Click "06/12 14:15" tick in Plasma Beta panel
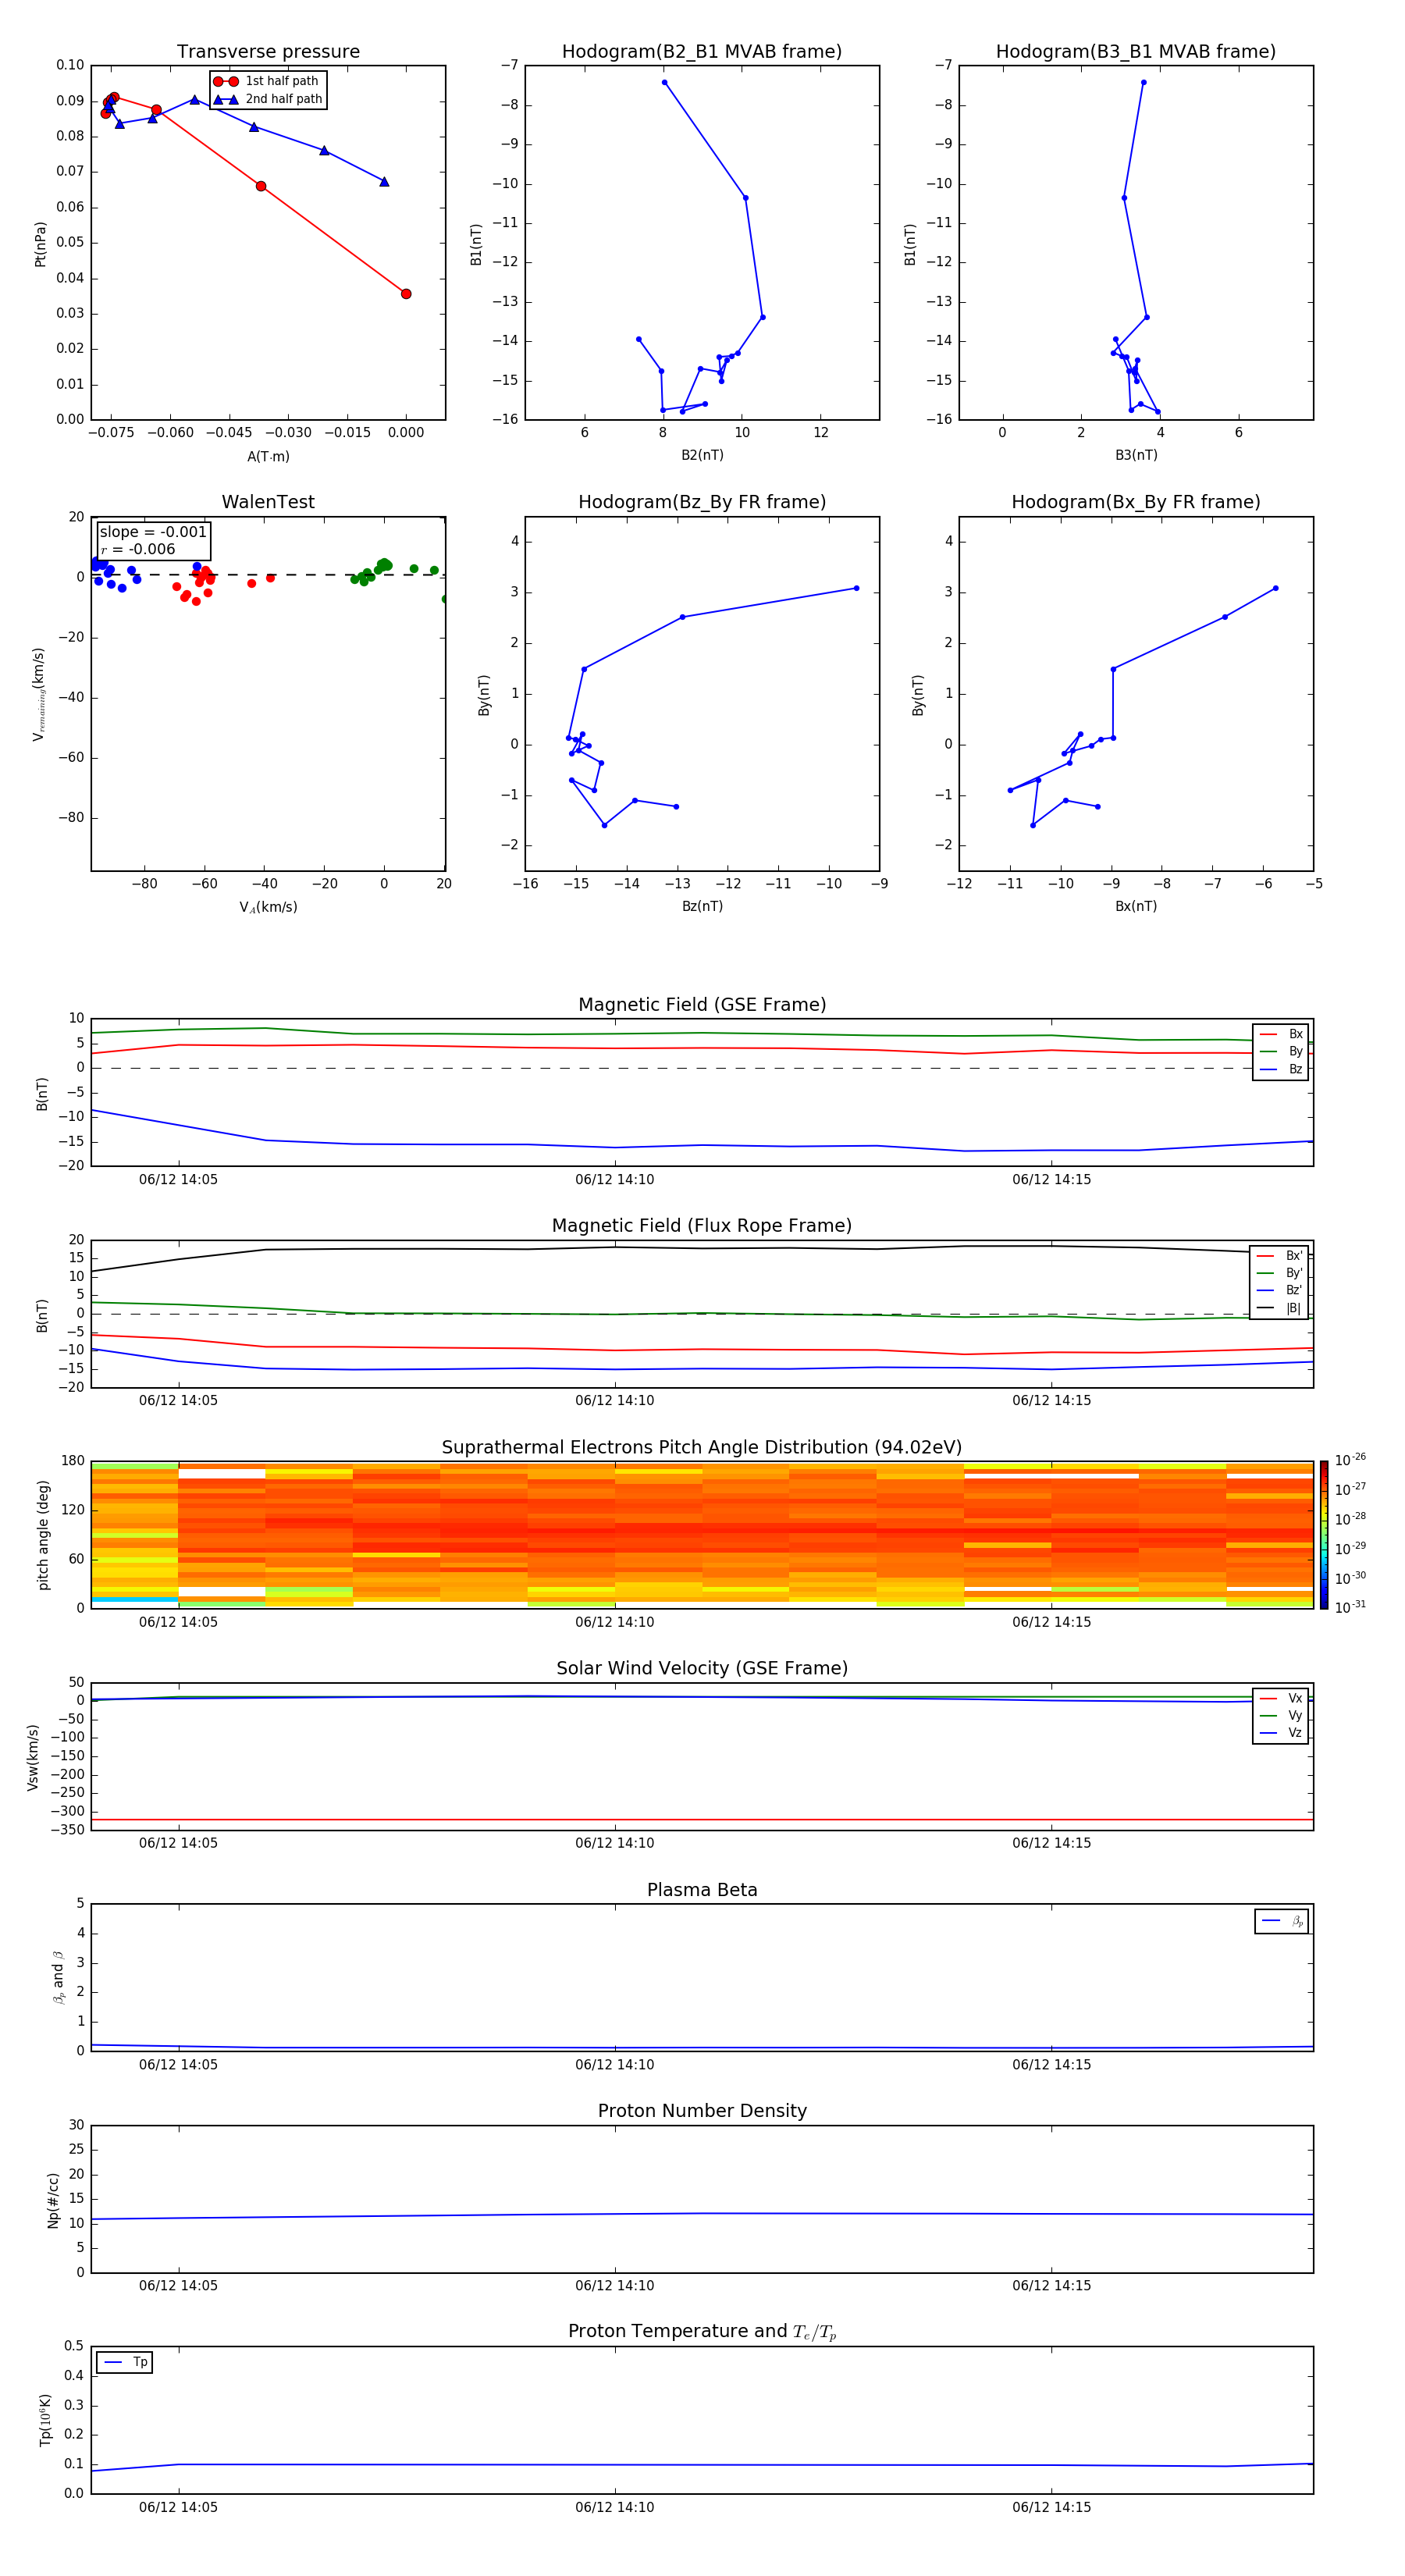1405x2576 pixels. pos(1051,2064)
